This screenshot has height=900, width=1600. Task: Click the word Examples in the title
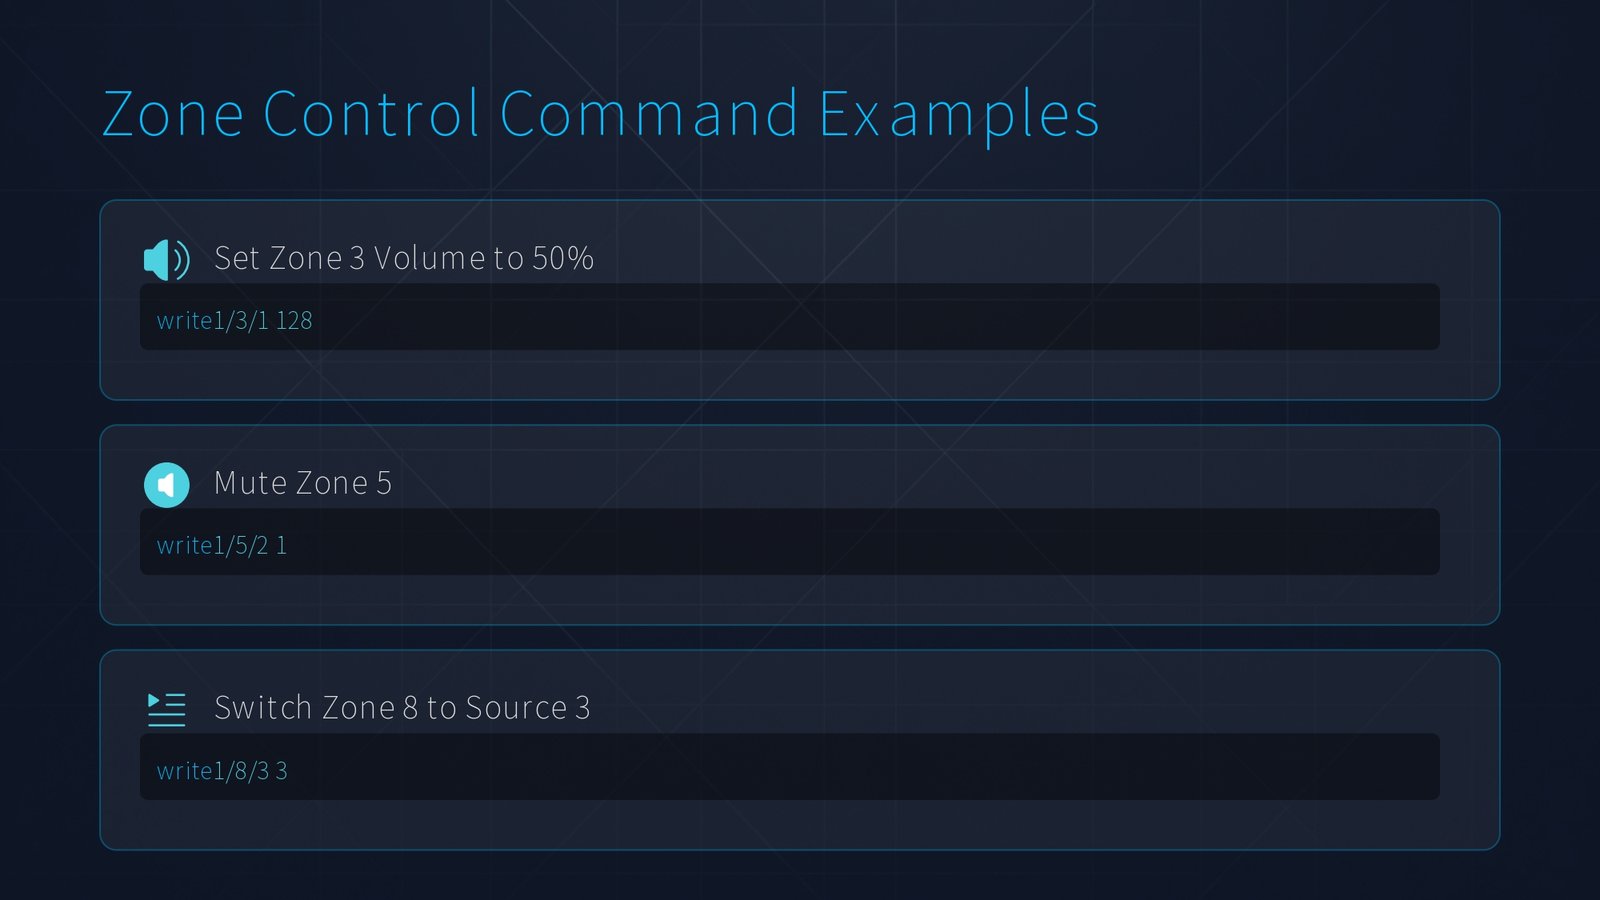(959, 114)
